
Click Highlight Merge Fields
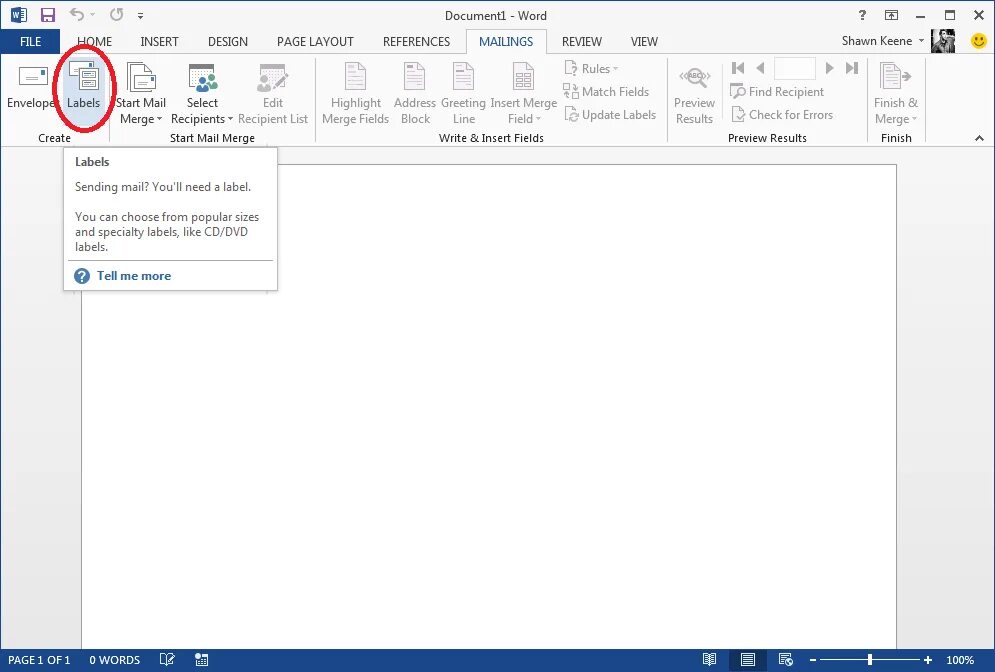pos(355,93)
